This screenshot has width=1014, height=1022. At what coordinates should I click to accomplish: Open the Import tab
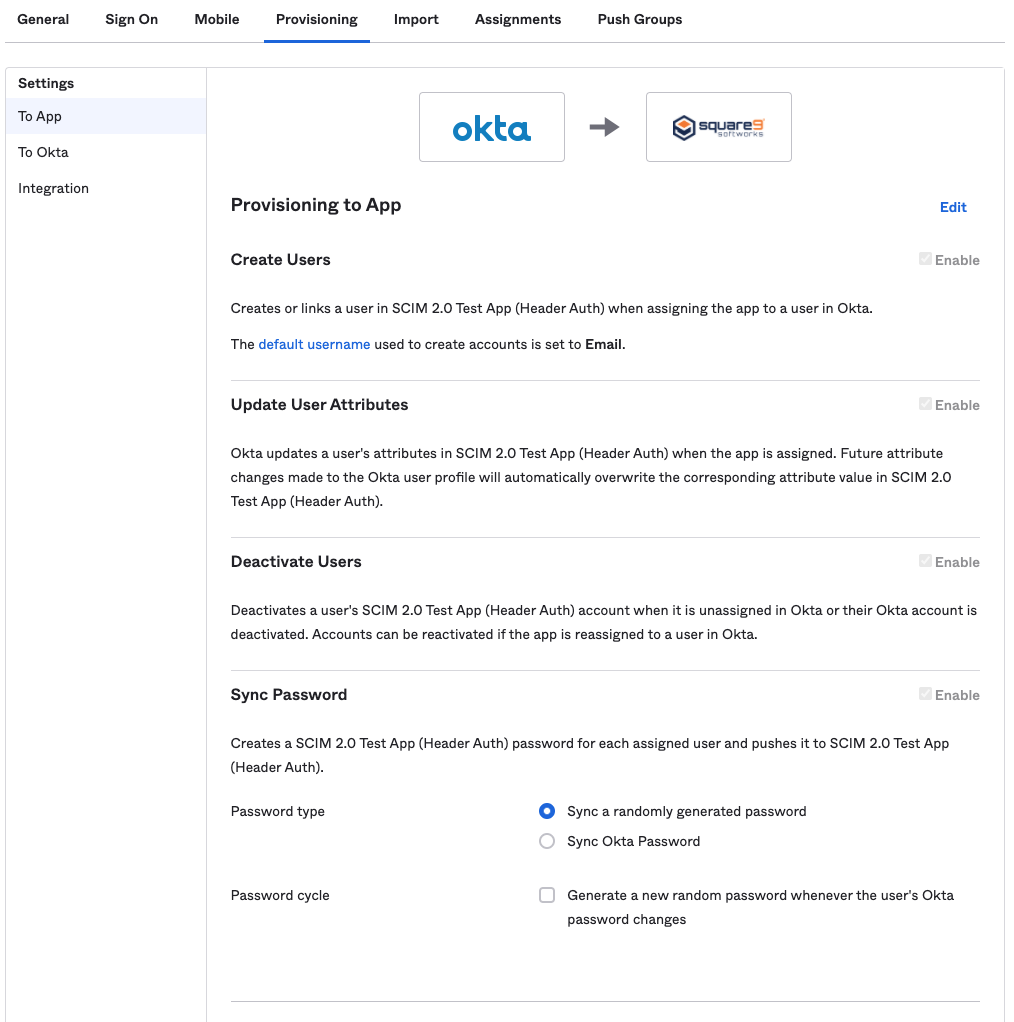tap(416, 19)
